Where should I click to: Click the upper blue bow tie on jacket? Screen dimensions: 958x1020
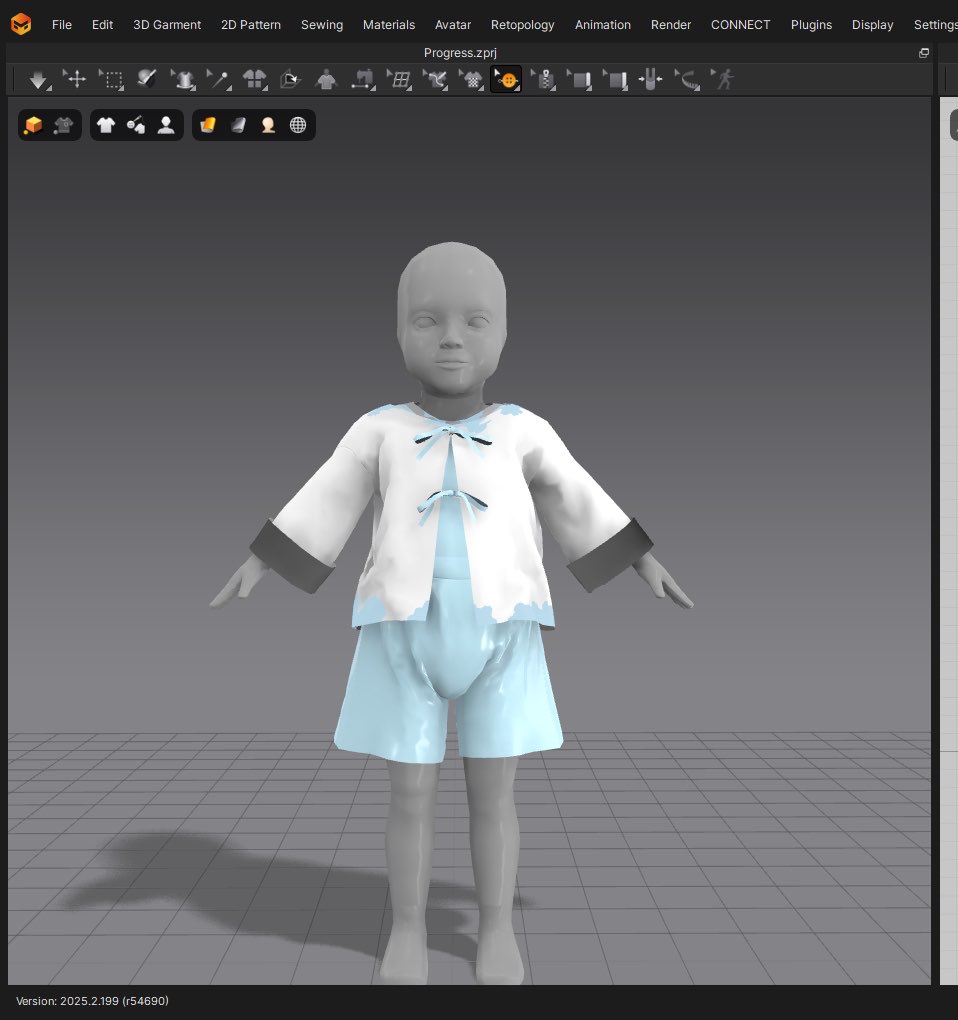pos(452,439)
